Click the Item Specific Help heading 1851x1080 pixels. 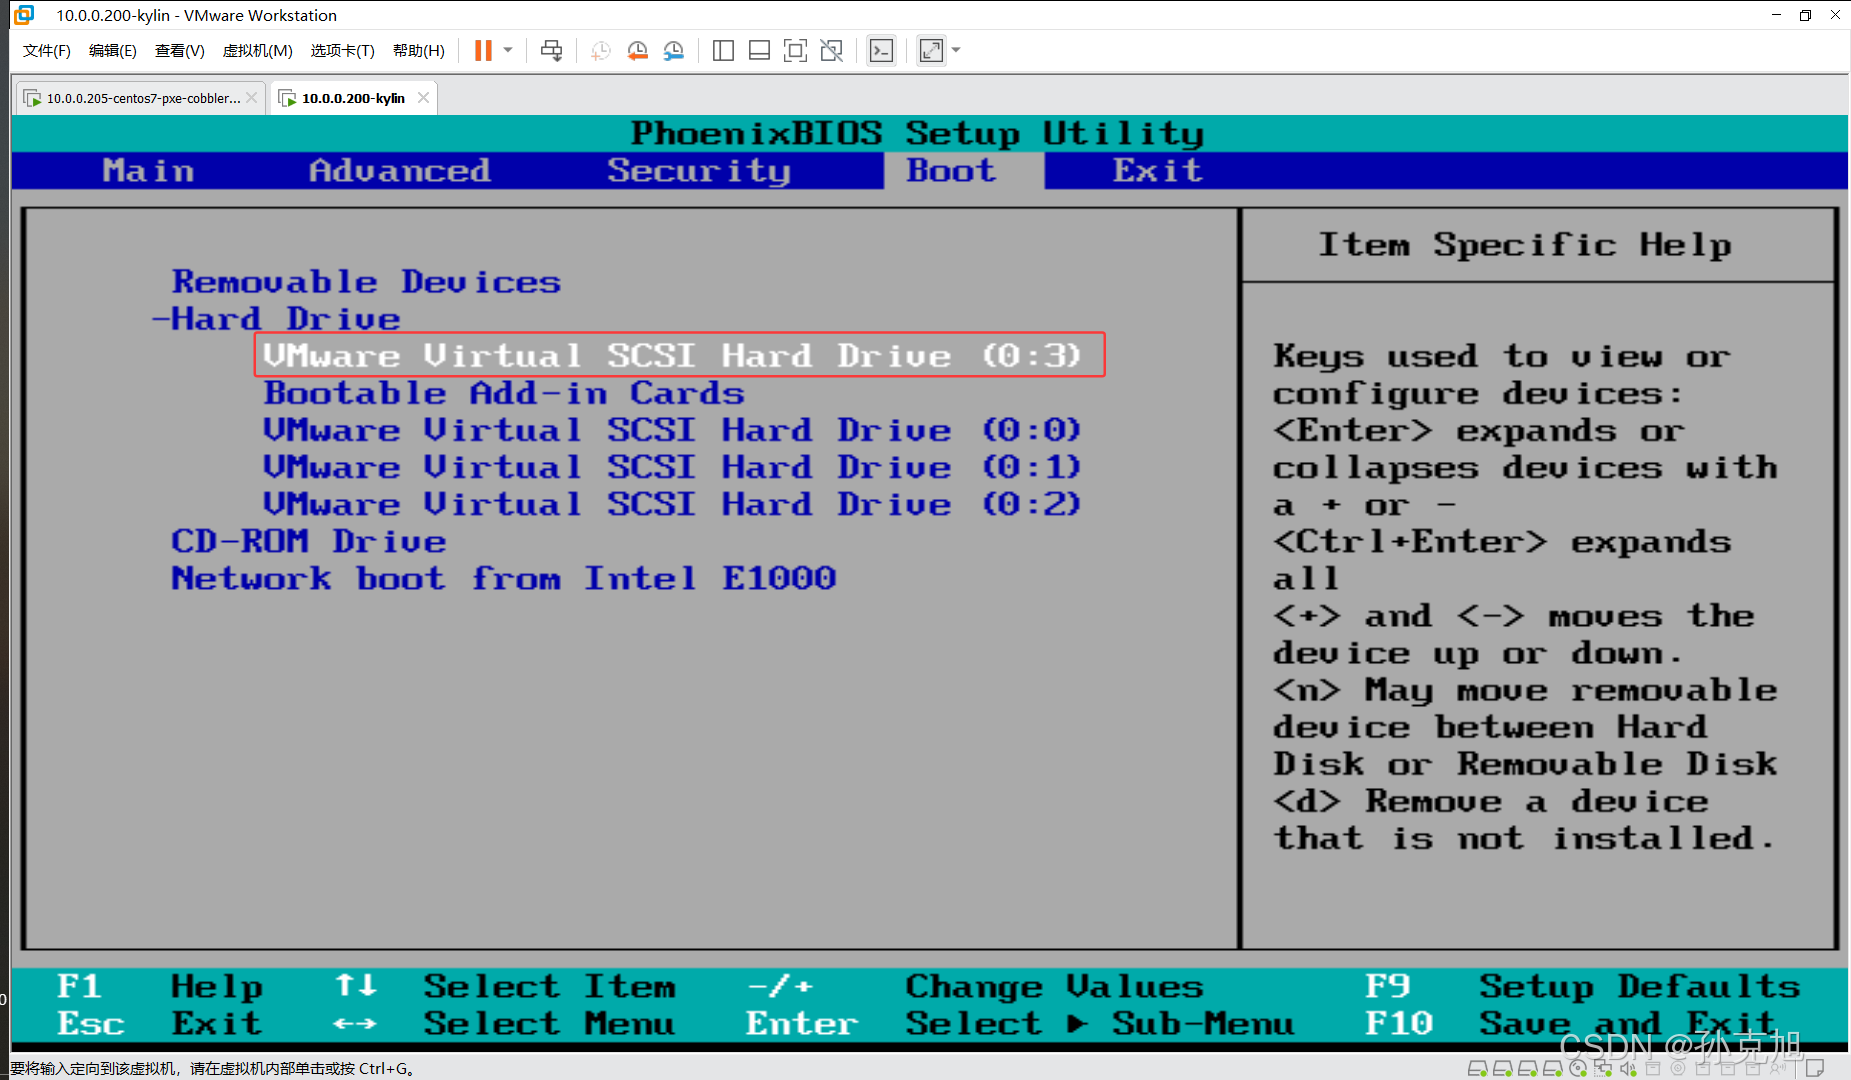pos(1524,244)
